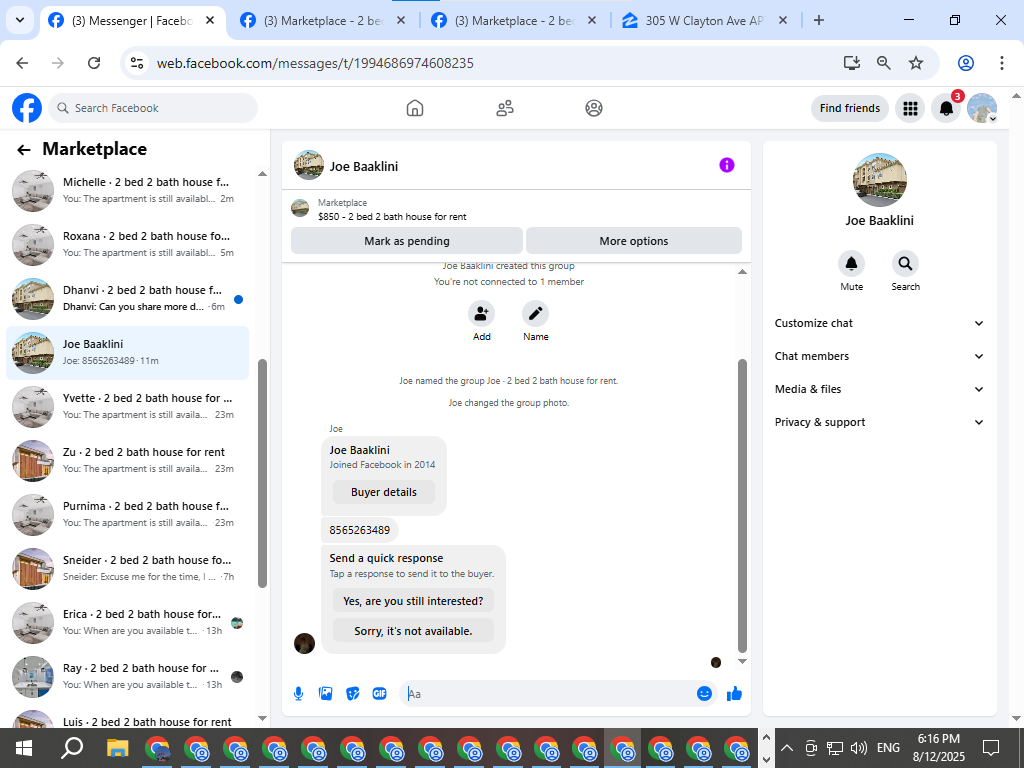
Task: Expand Media & files section
Action: click(x=879, y=389)
